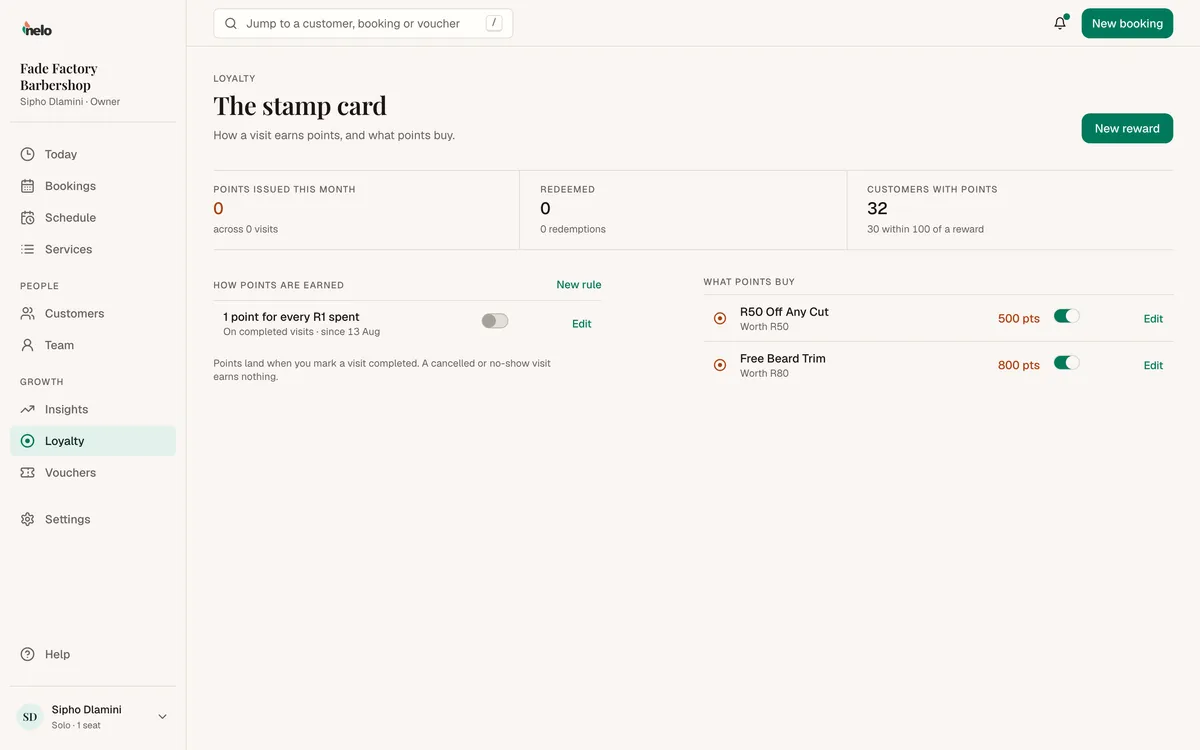Click the Services list icon
This screenshot has height=750, width=1200.
(x=27, y=249)
